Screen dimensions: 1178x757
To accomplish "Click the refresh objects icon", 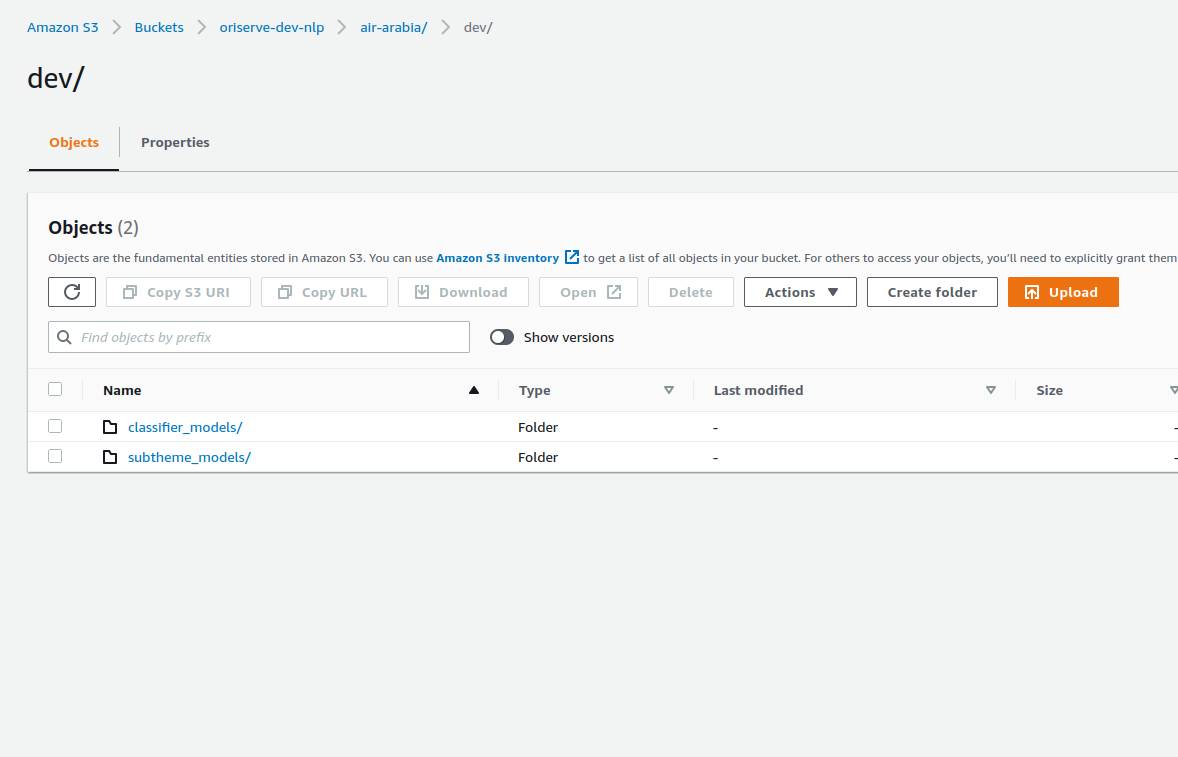I will click(71, 292).
